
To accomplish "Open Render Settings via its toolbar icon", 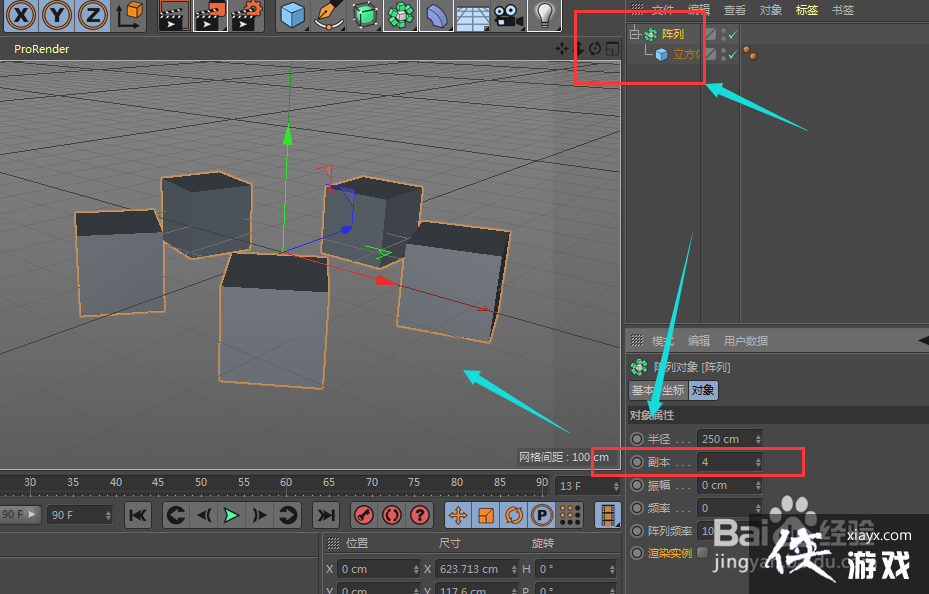I will tap(245, 15).
